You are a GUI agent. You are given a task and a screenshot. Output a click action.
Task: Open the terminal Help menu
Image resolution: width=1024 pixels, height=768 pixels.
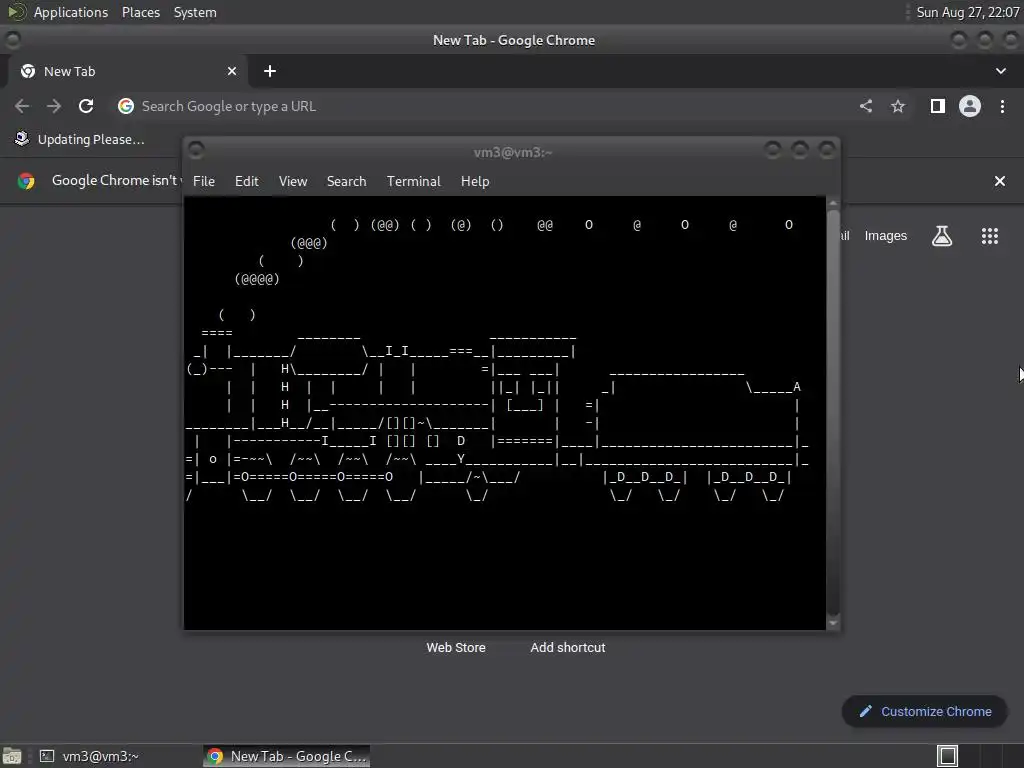(x=475, y=181)
